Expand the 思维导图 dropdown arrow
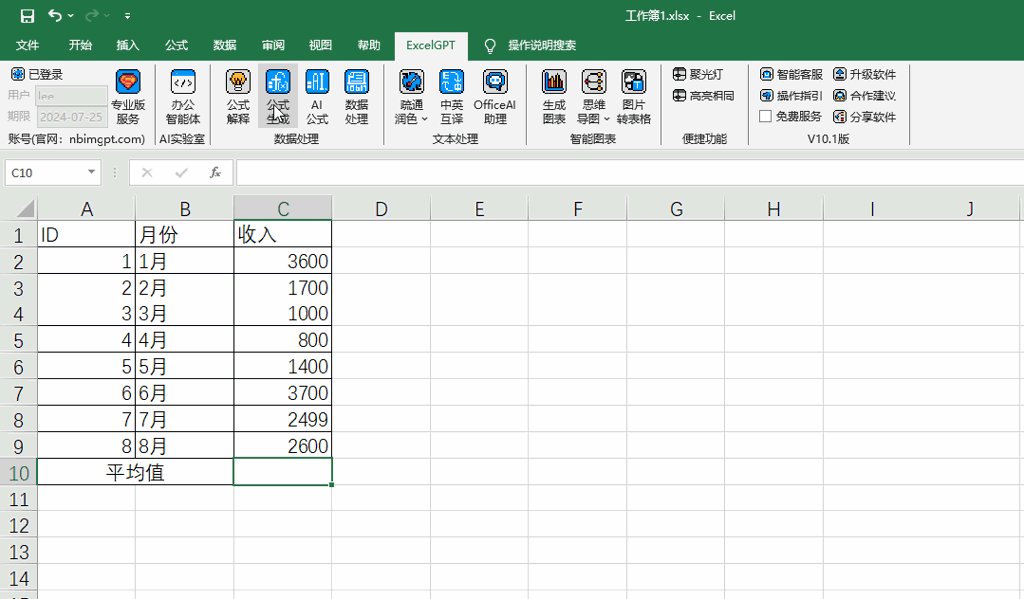Image resolution: width=1024 pixels, height=599 pixels. (x=607, y=119)
